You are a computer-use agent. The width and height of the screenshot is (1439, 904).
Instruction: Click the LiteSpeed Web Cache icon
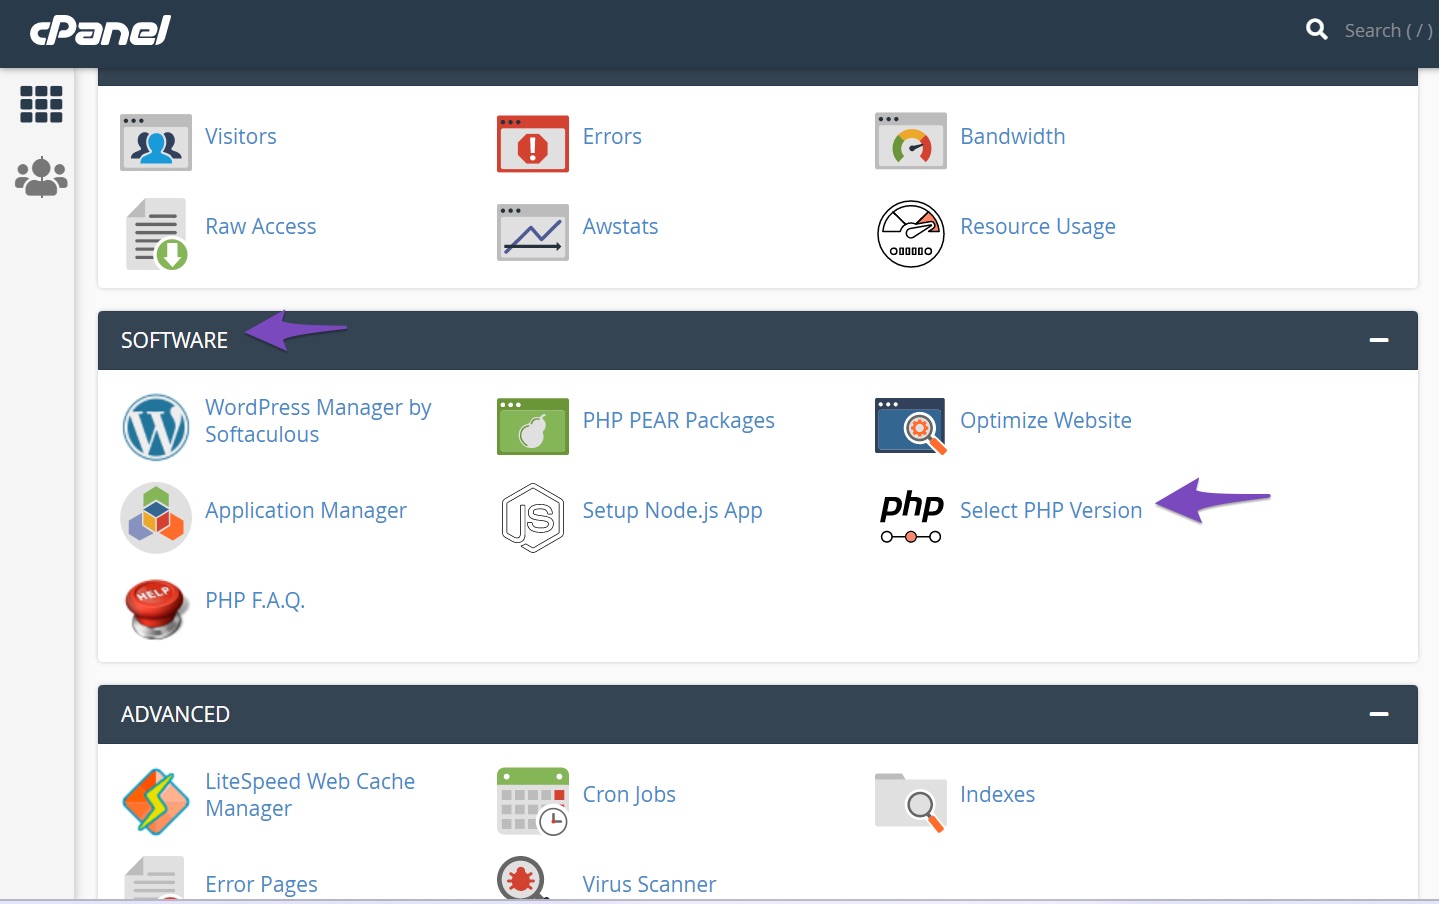click(x=156, y=801)
